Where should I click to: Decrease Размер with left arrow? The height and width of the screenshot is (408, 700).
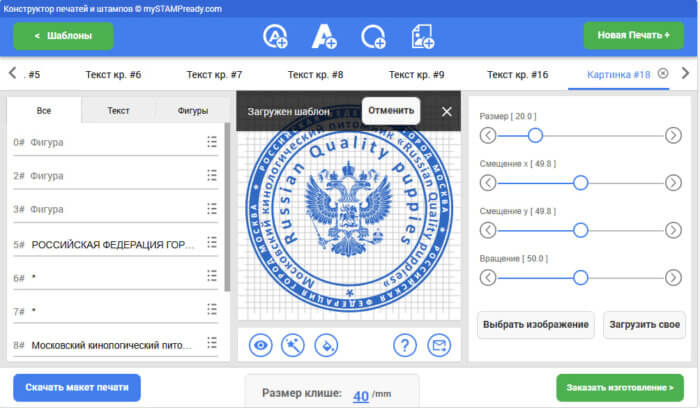488,135
